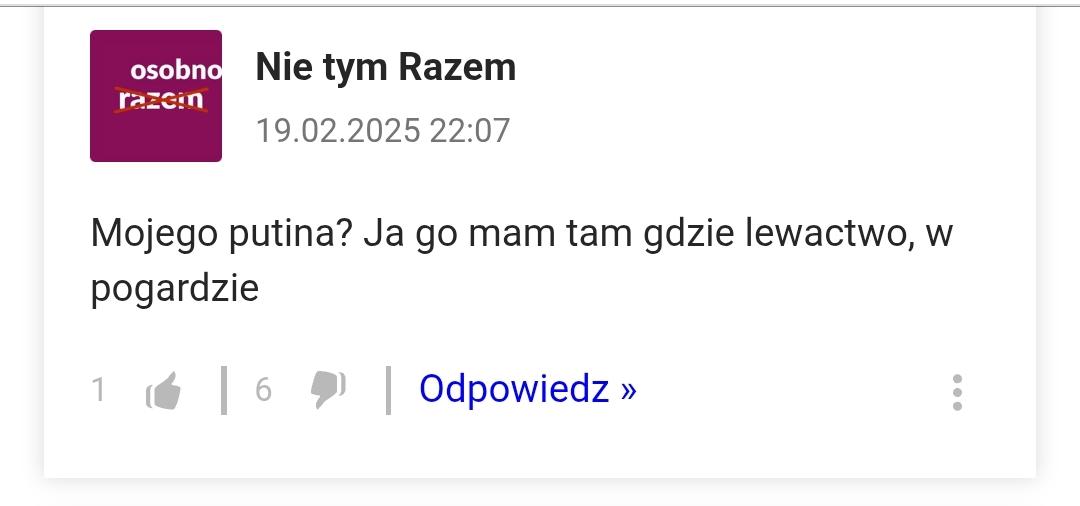Open the osobno razem avatar image
Viewport: 1080px width, 506px height.
[156, 96]
